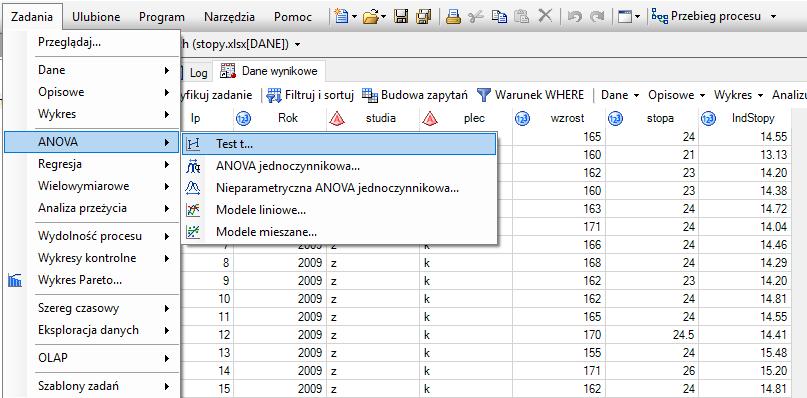Click the stopa column header
807x398 pixels.
652,118
